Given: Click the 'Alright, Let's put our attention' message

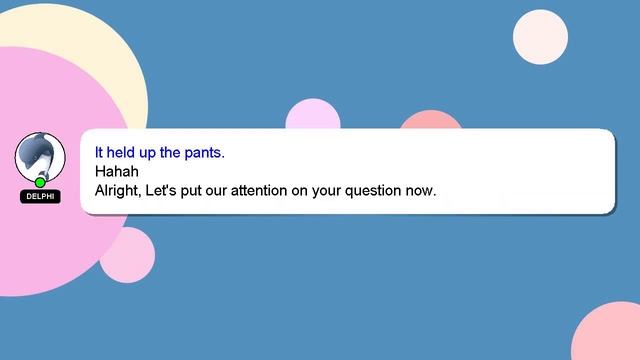Looking at the screenshot, I should point(265,191).
